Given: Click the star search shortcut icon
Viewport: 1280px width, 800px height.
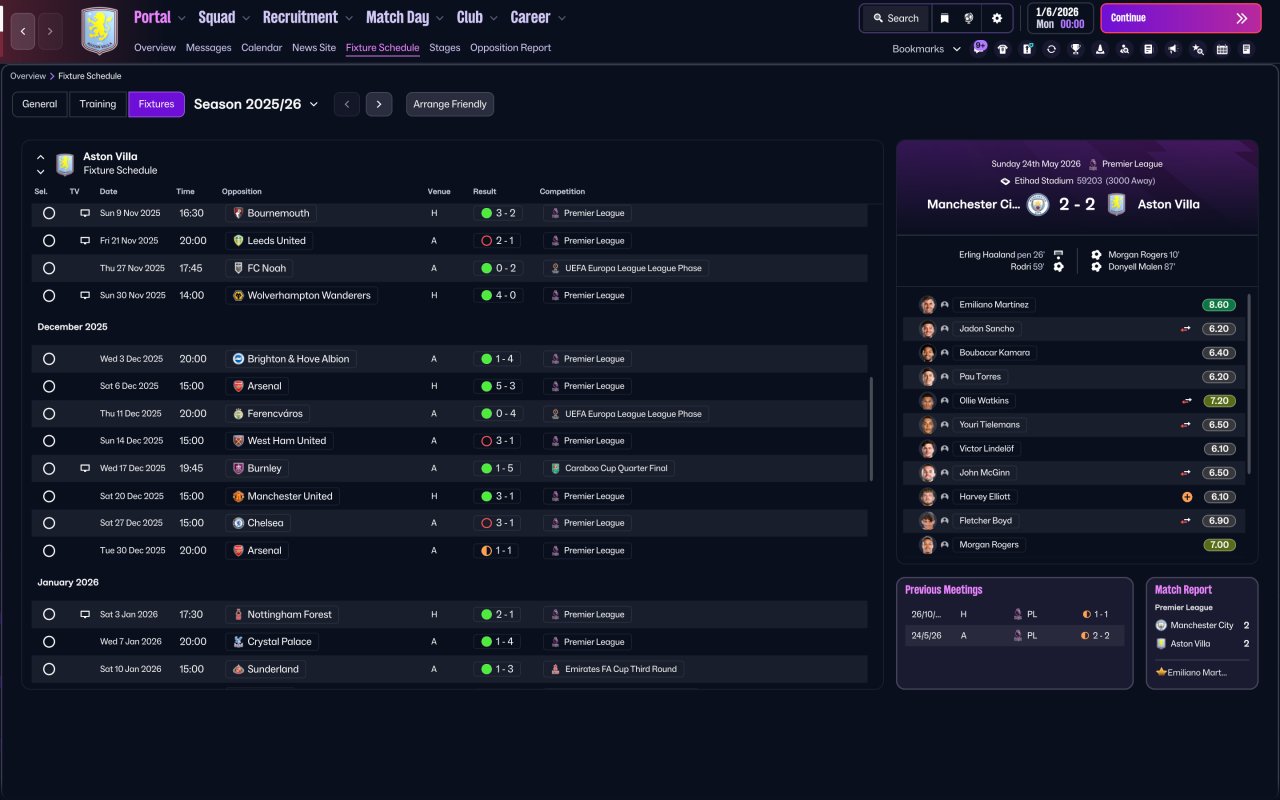Looking at the screenshot, I should [1197, 49].
